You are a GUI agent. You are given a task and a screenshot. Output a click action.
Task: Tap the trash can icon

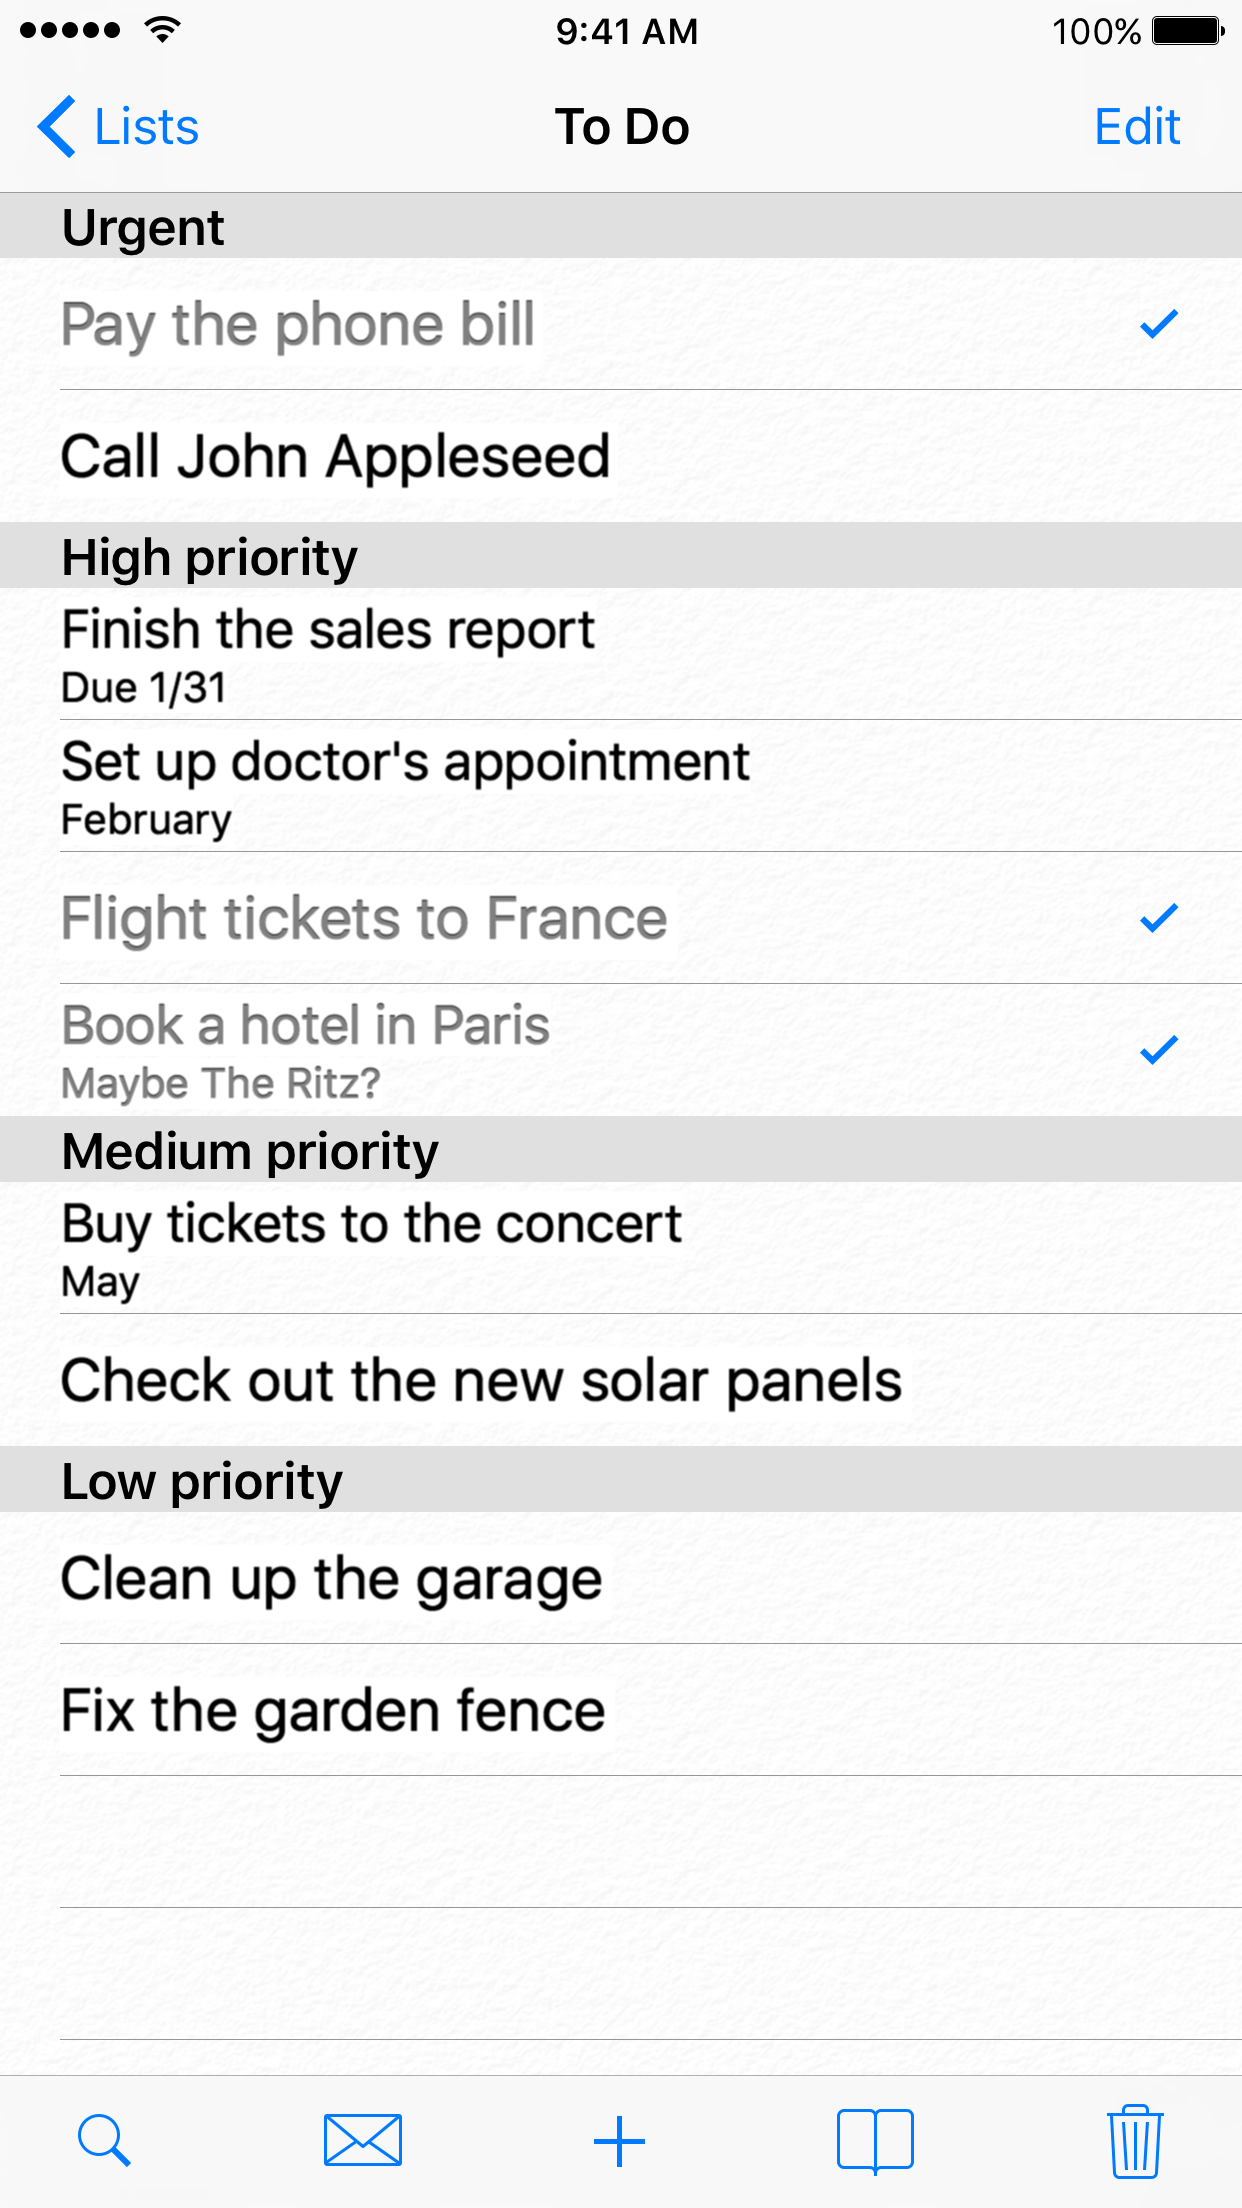(x=1135, y=2141)
